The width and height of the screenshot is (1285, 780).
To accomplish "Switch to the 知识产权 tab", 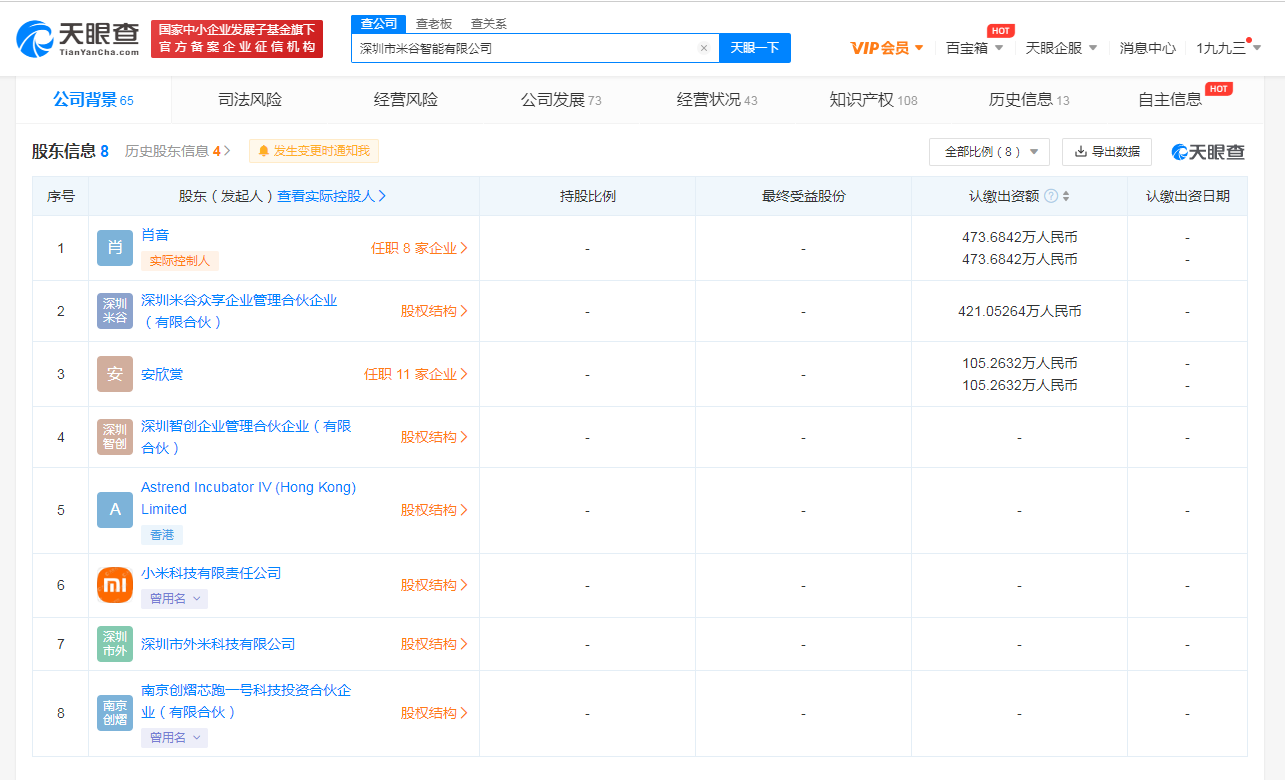I will coord(873,100).
